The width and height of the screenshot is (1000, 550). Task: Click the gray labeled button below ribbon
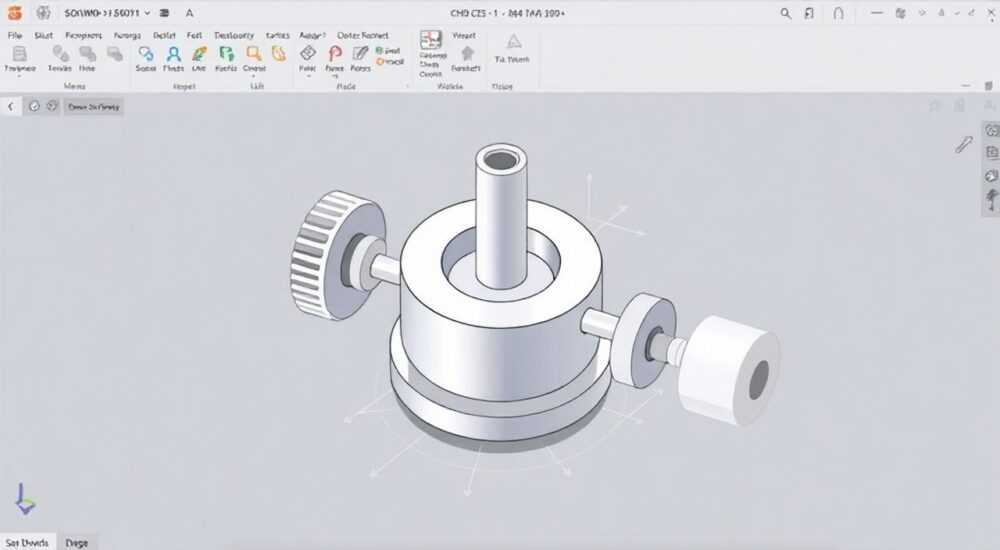point(93,107)
